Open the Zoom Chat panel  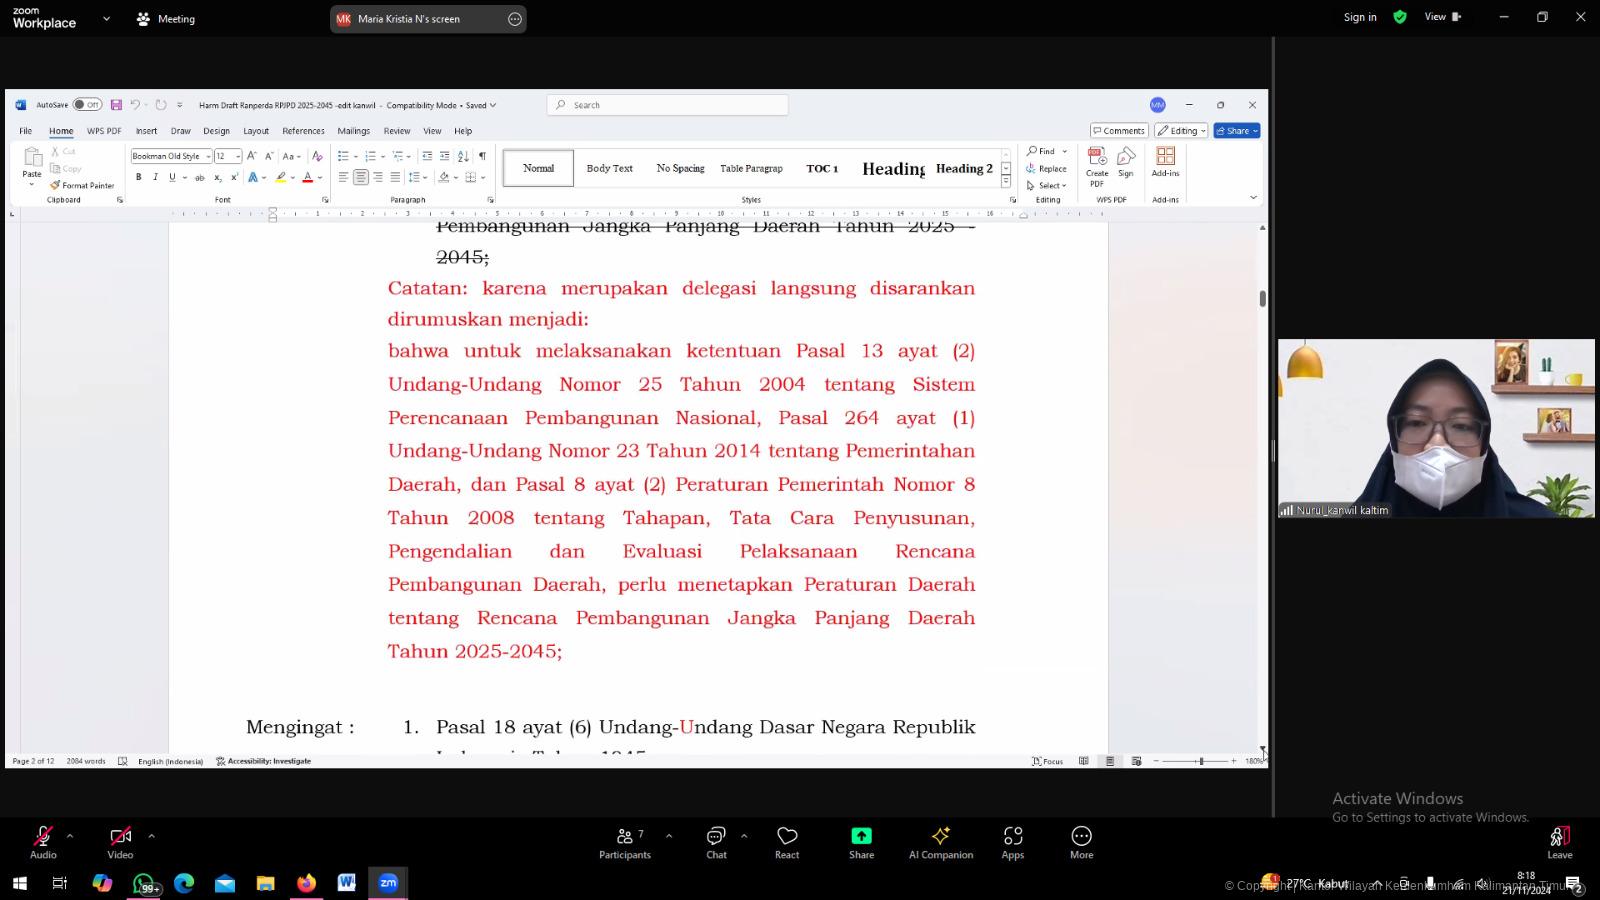[716, 842]
